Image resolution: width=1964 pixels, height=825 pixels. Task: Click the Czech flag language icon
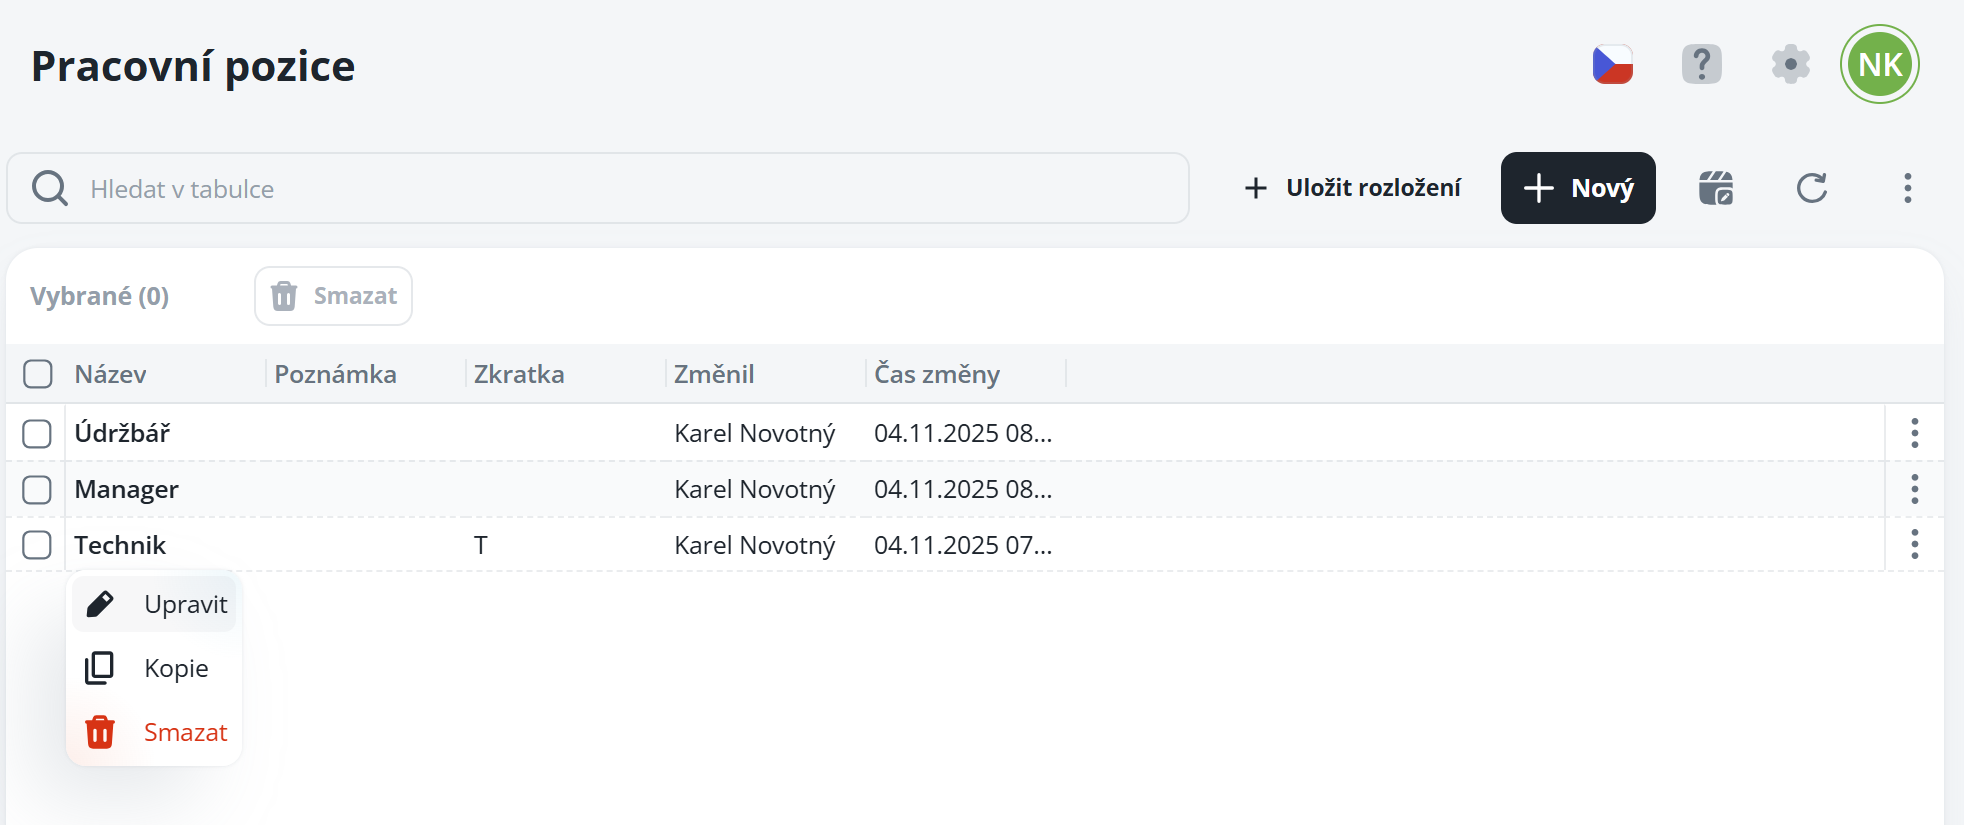[1612, 65]
